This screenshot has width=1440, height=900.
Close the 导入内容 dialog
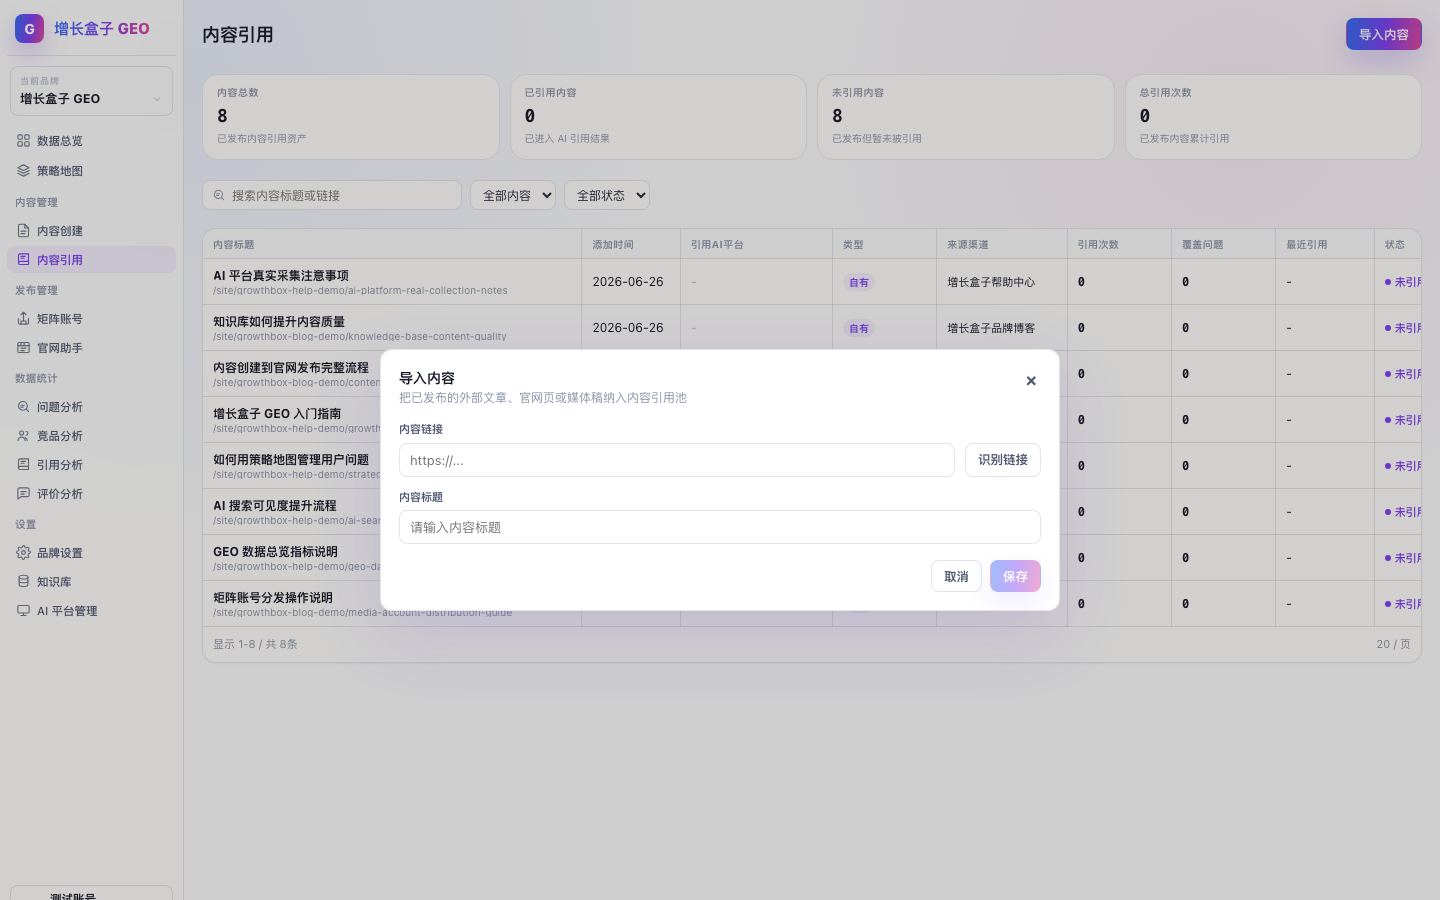point(1031,381)
